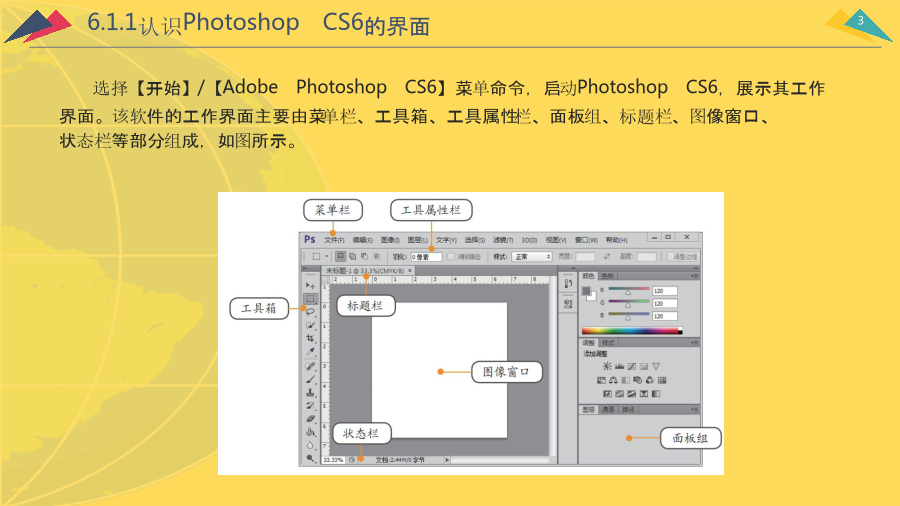This screenshot has height=506, width=900.
Task: Activate New Selection mode button
Action: pyautogui.click(x=340, y=256)
